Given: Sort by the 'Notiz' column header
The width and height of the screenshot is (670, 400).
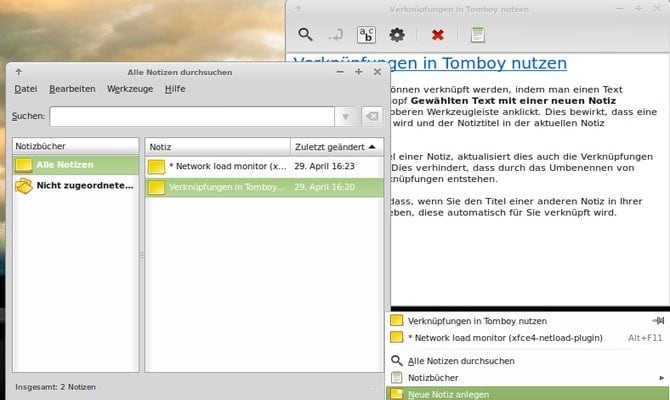Looking at the screenshot, I should coord(217,147).
